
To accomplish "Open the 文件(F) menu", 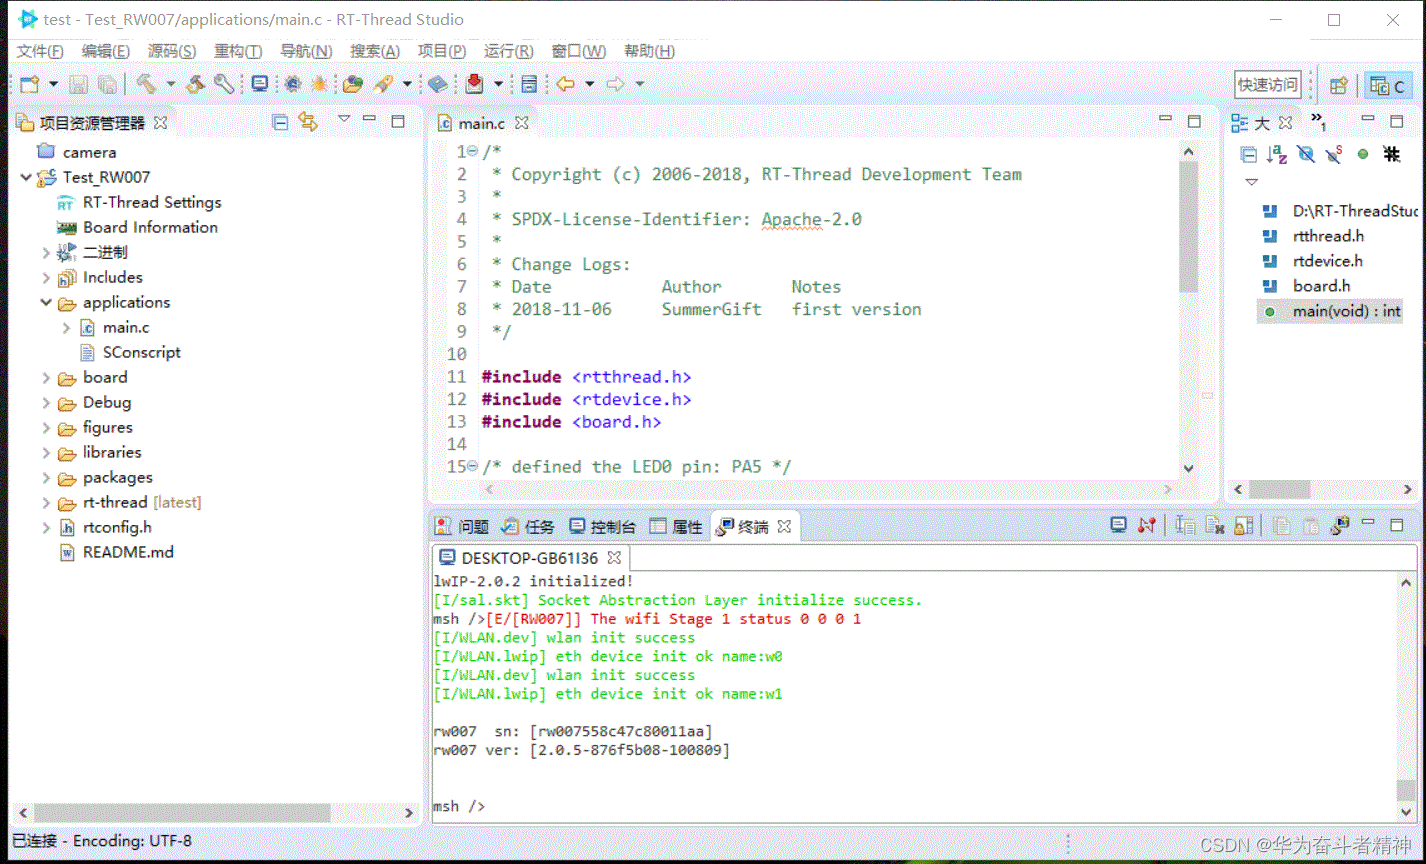I will click(41, 51).
